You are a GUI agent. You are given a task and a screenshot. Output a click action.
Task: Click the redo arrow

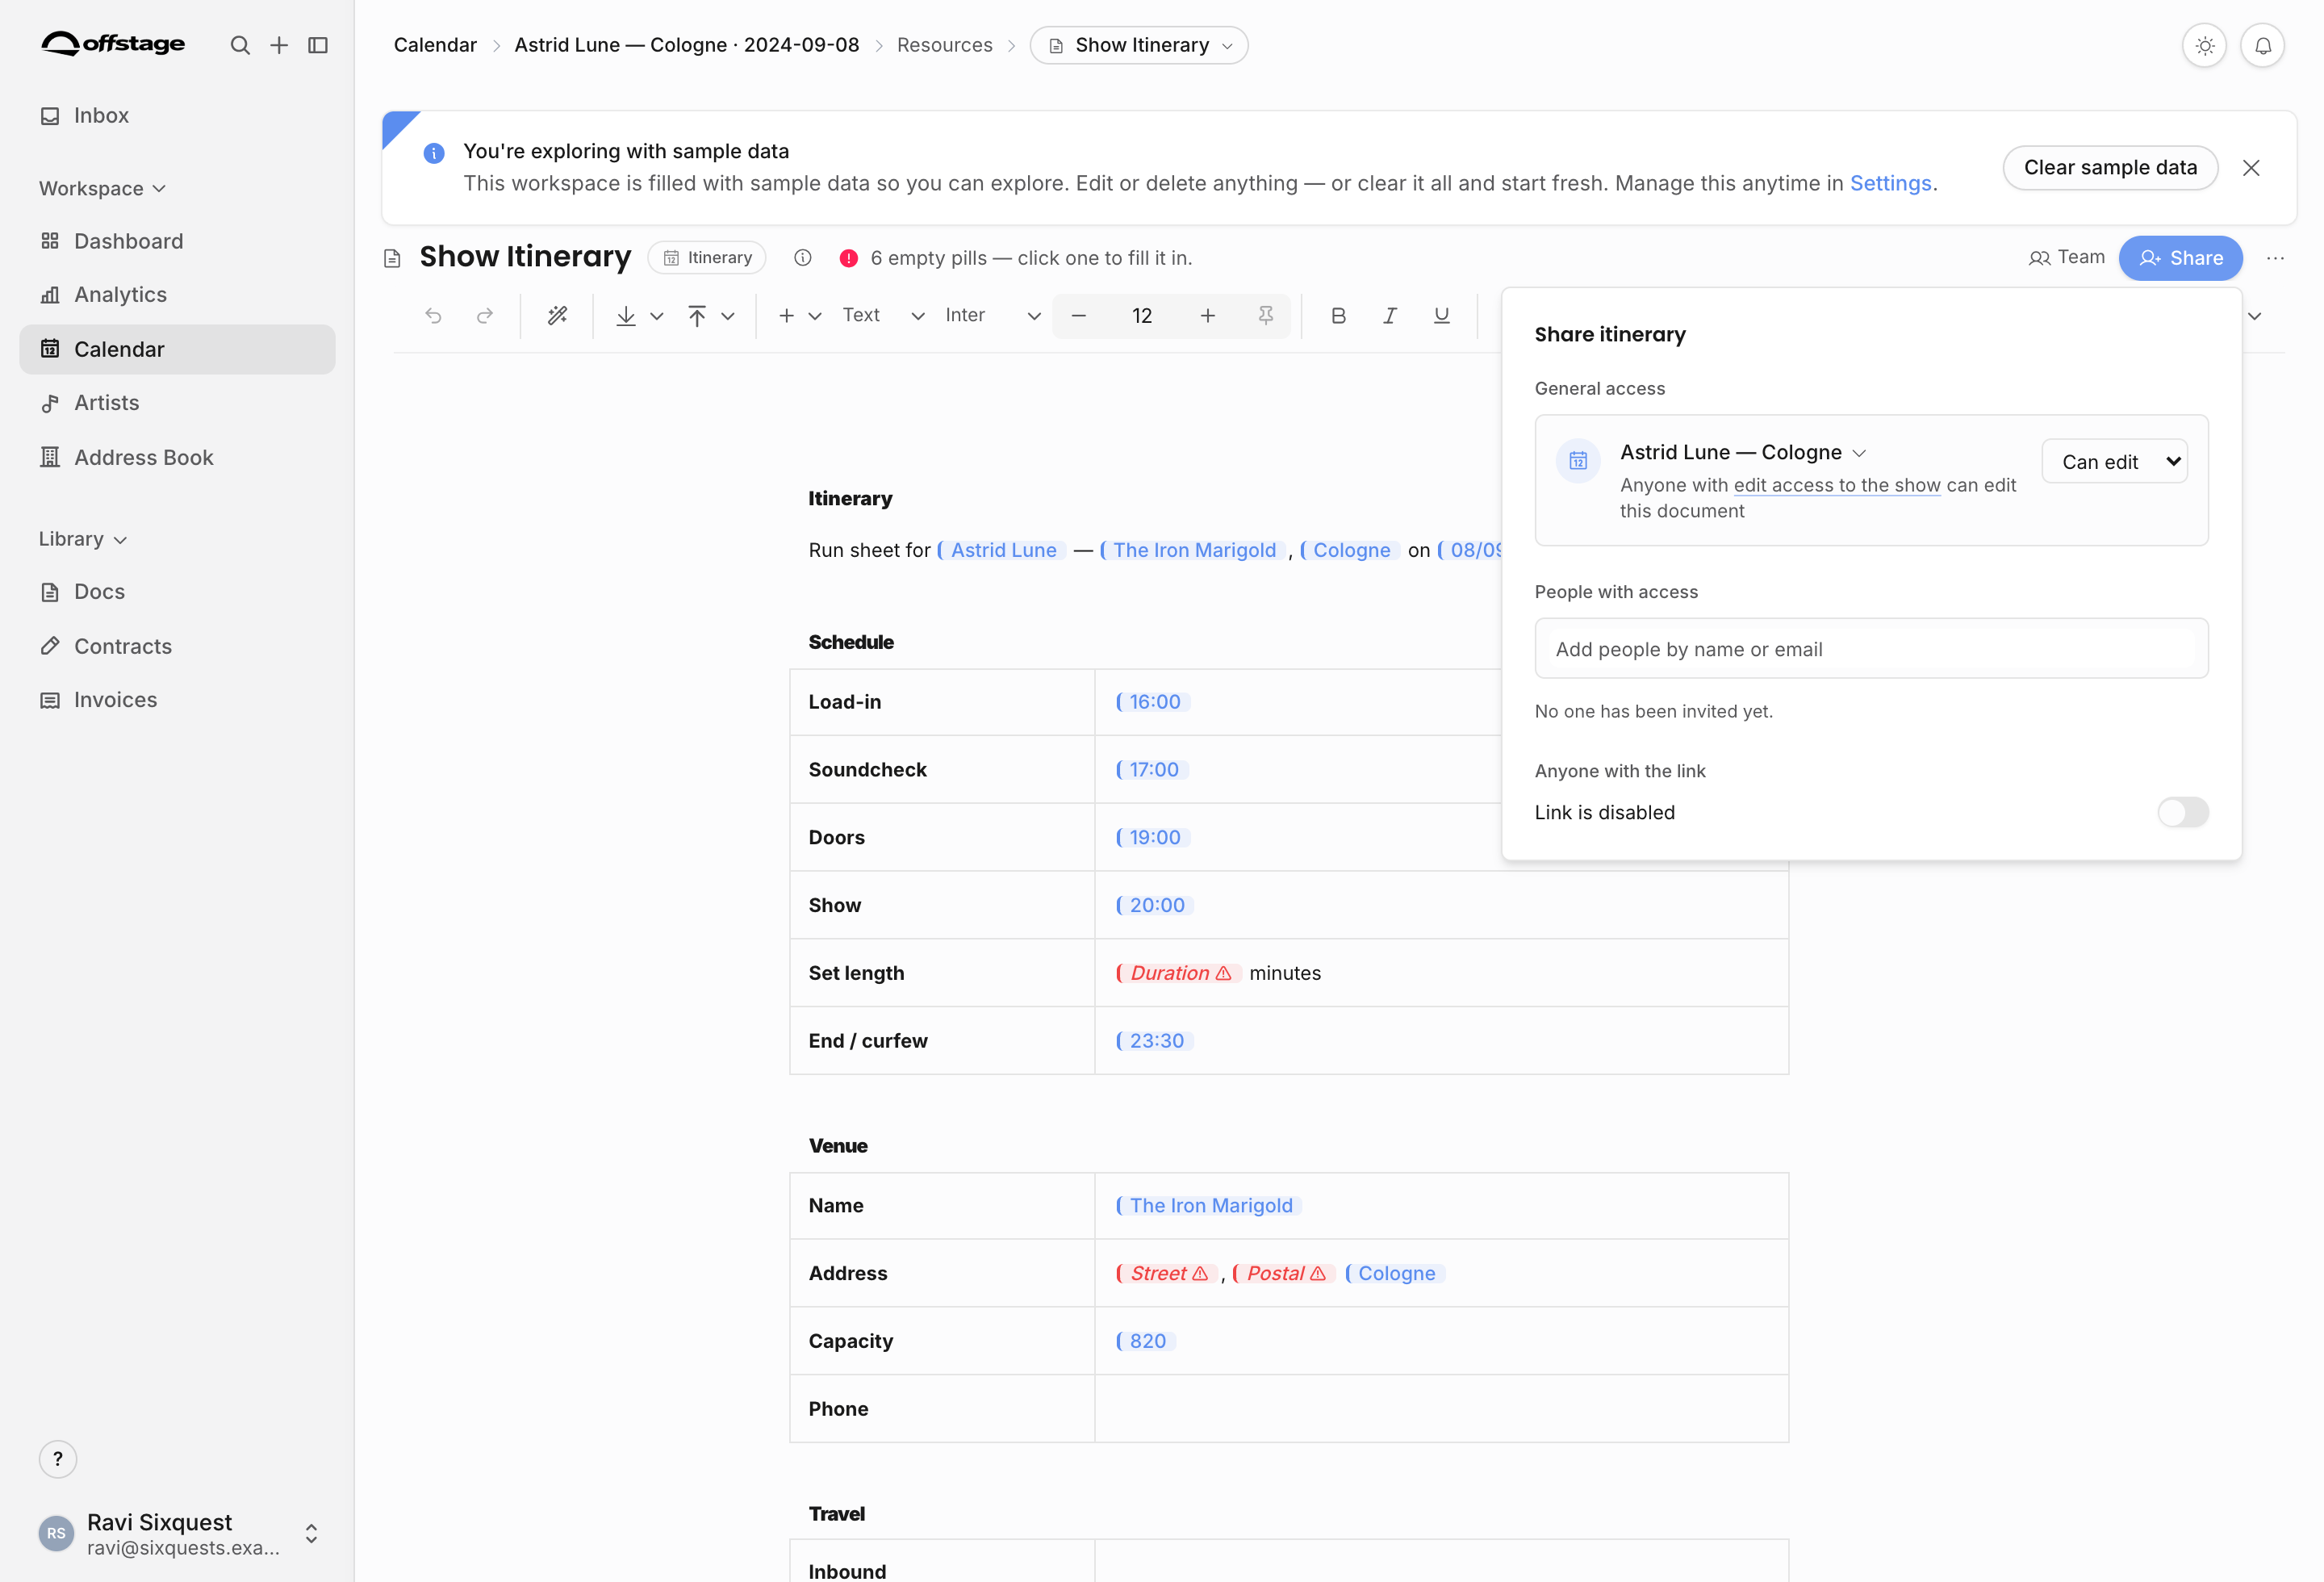point(485,316)
